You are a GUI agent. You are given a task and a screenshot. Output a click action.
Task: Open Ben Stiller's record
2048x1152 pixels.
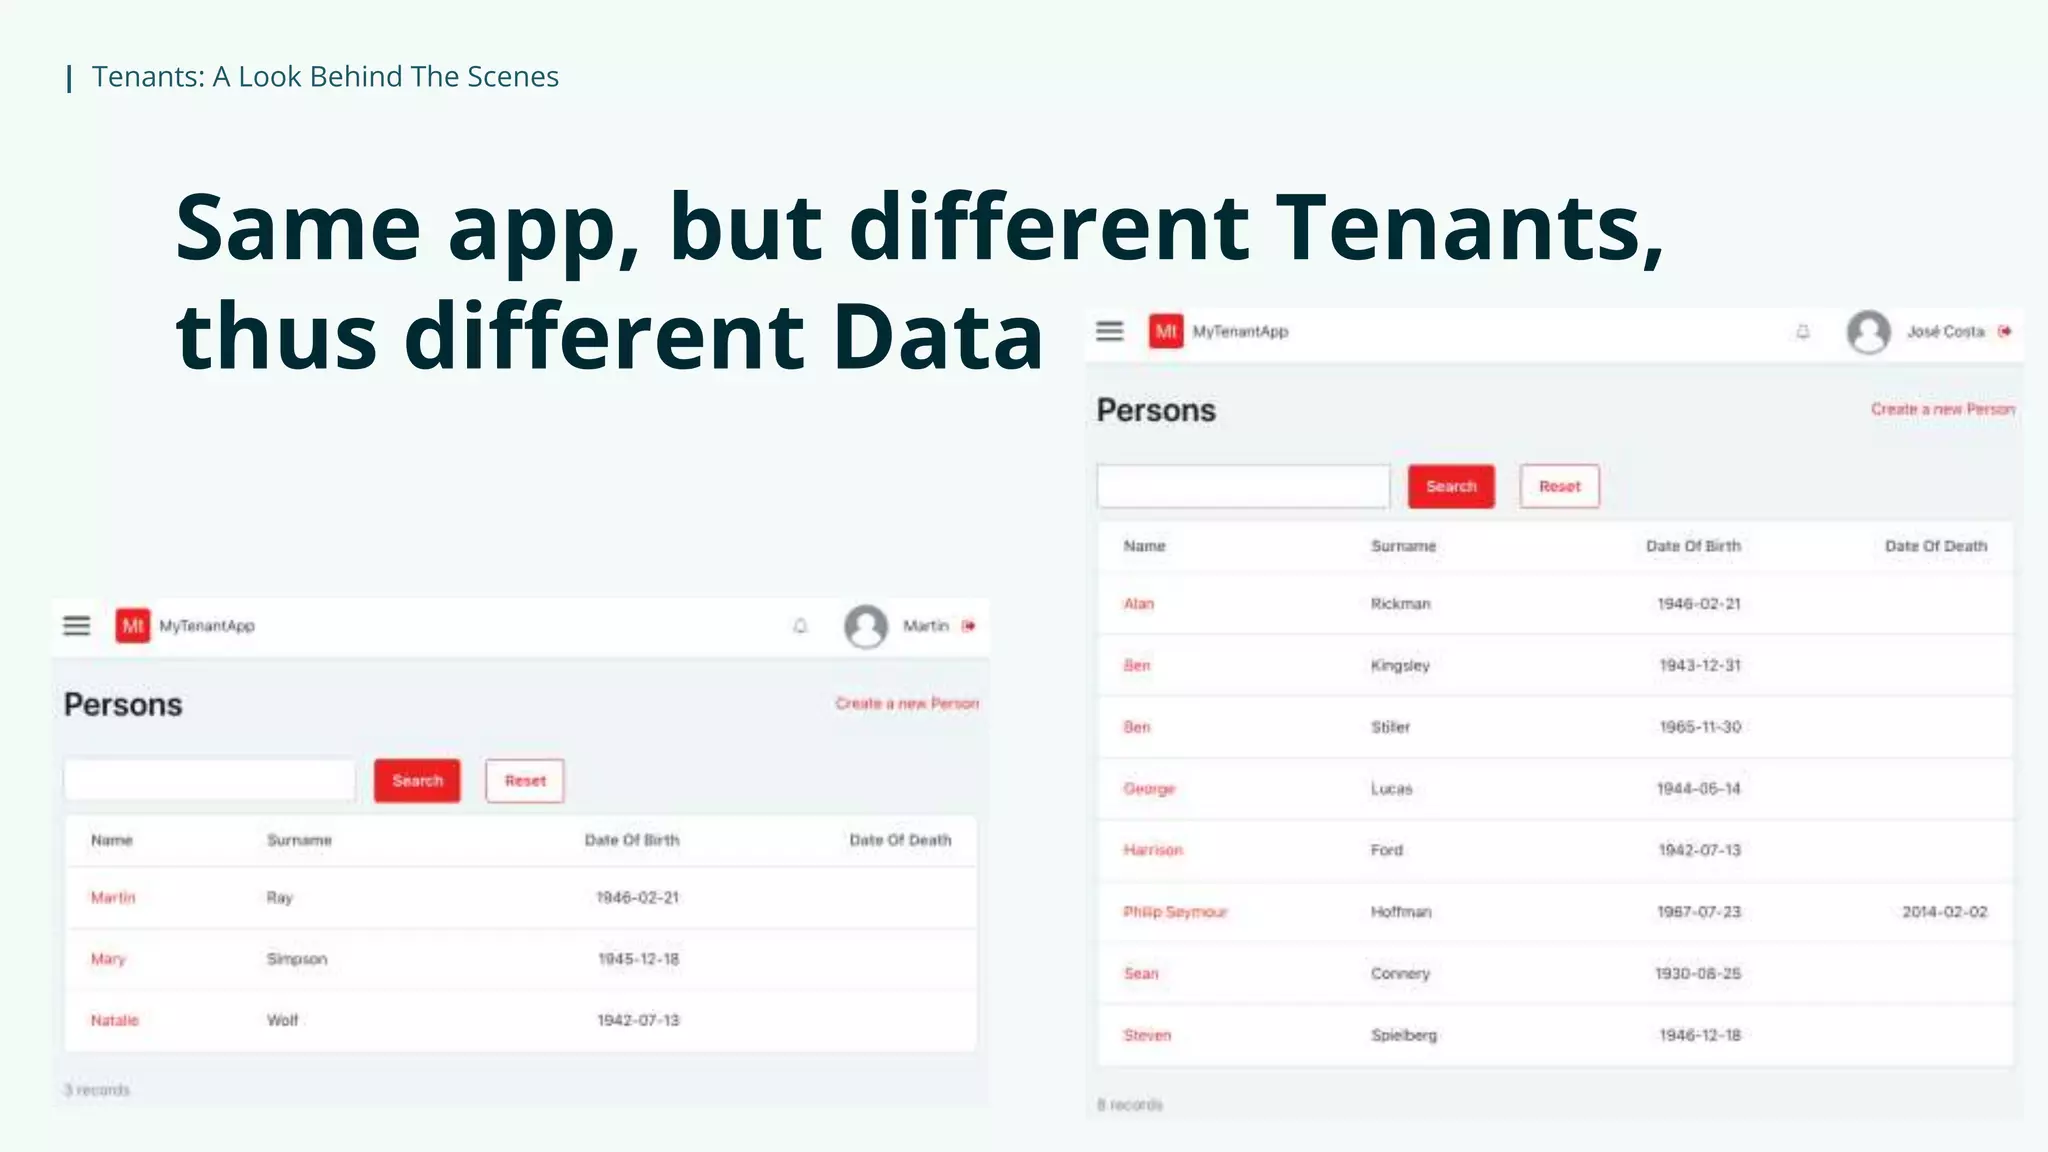click(1137, 727)
